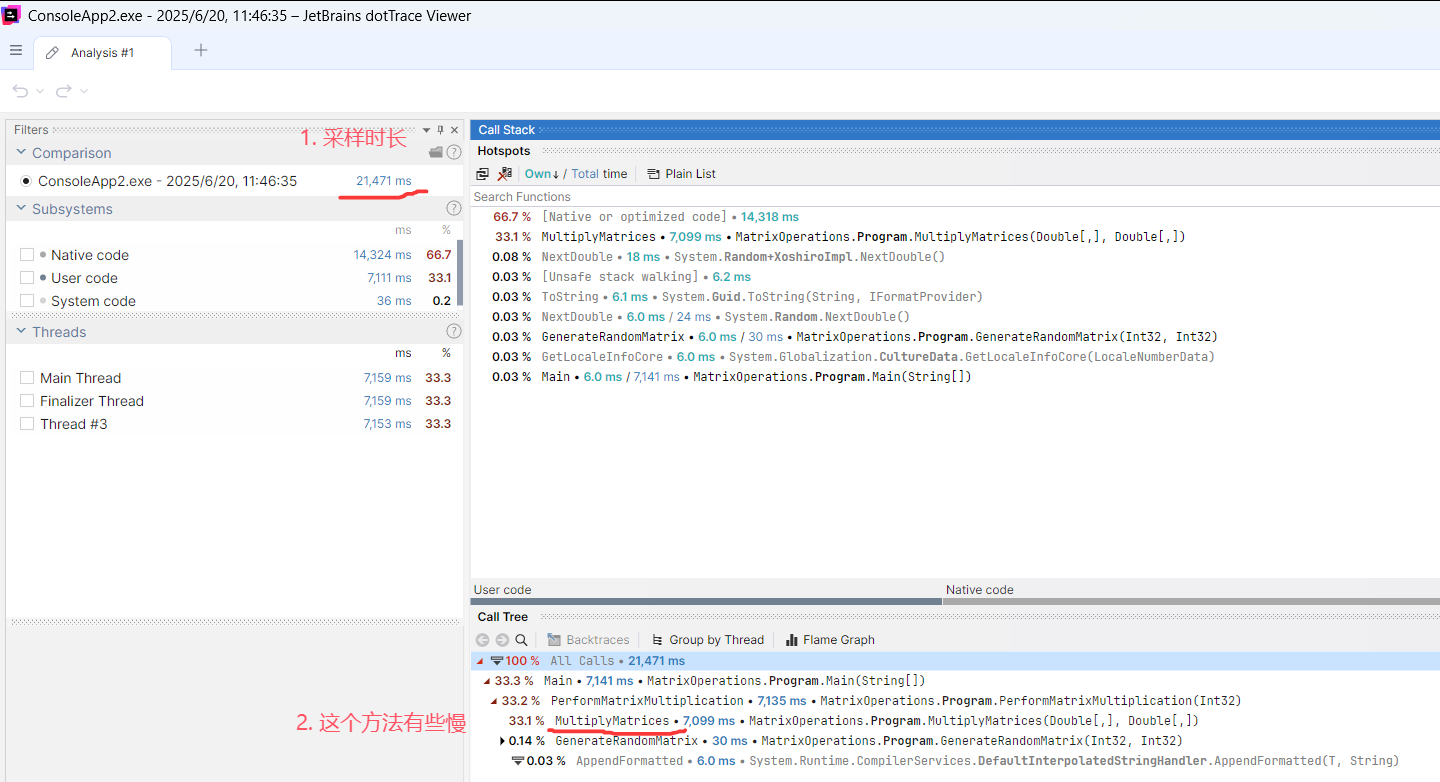This screenshot has width=1440, height=782.
Task: Collapse the PerformMatrixMultiplication call node
Action: [x=494, y=701]
